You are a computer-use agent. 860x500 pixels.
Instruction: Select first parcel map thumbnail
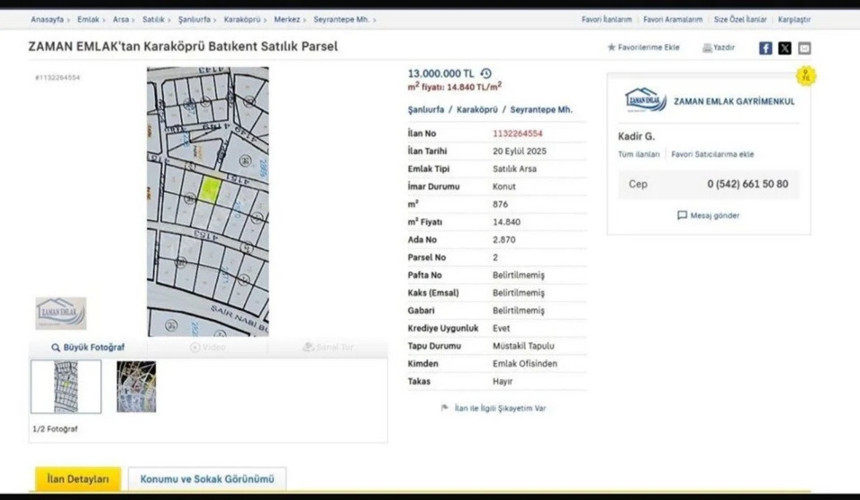coord(66,387)
